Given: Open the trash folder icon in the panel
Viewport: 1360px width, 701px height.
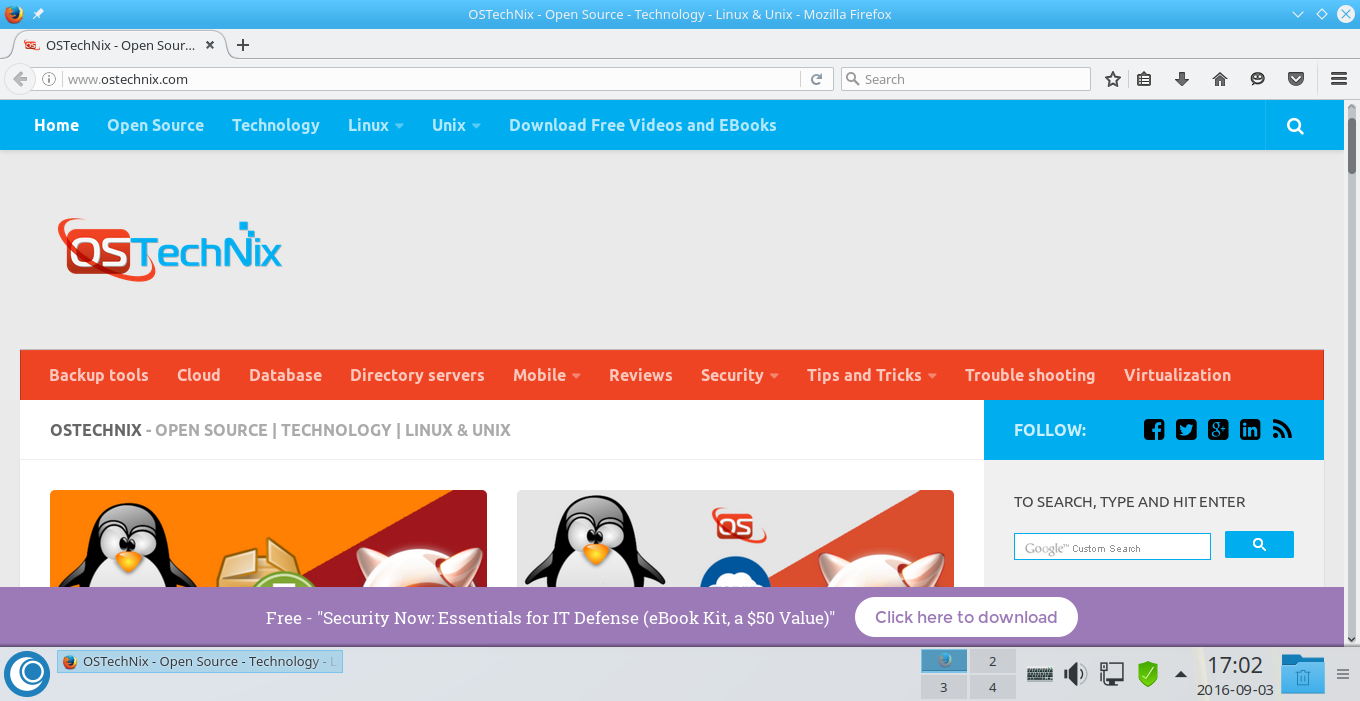Looking at the screenshot, I should tap(1303, 674).
